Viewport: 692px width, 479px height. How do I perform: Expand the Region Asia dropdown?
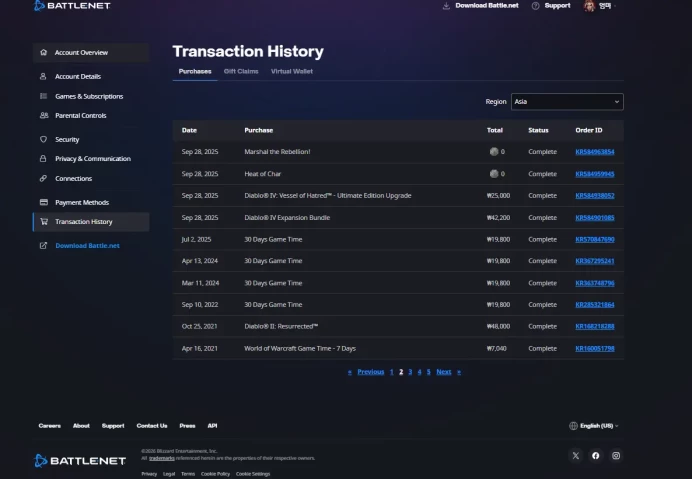point(567,102)
